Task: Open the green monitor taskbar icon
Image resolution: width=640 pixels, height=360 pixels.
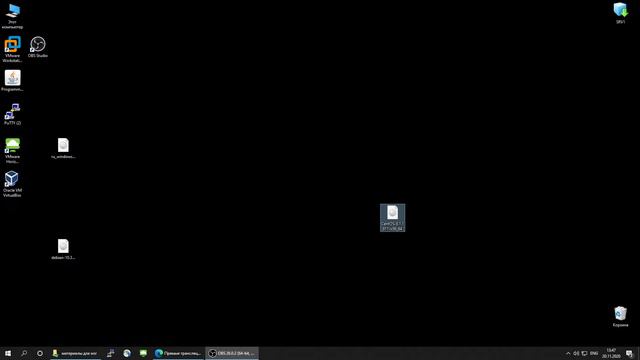Action: (143, 353)
